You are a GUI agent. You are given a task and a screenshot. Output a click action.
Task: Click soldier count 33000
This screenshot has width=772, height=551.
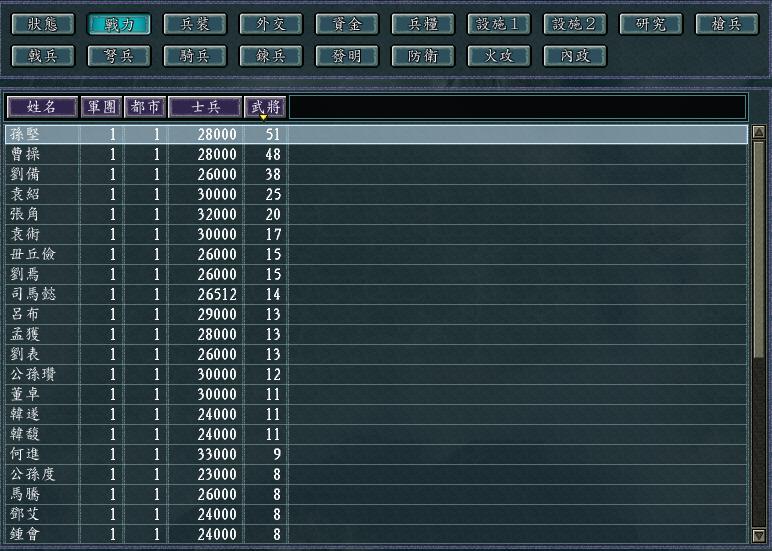(217, 454)
